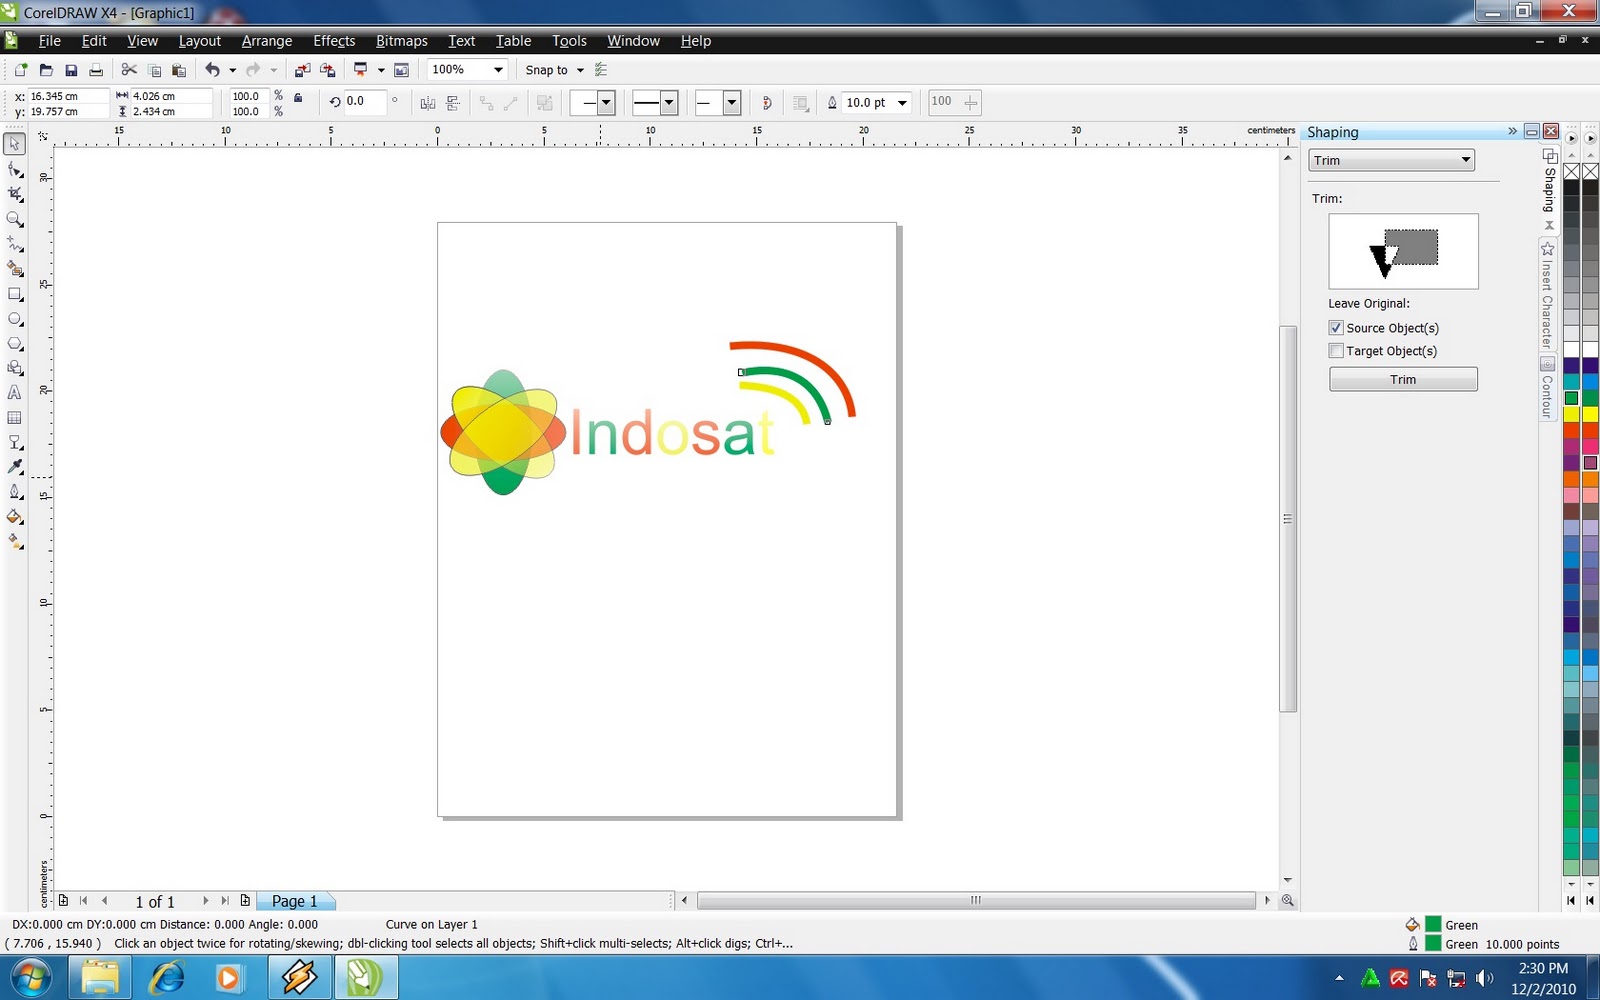Toggle the lock ratio padlock on property bar
This screenshot has height=1000, width=1600.
pyautogui.click(x=296, y=97)
